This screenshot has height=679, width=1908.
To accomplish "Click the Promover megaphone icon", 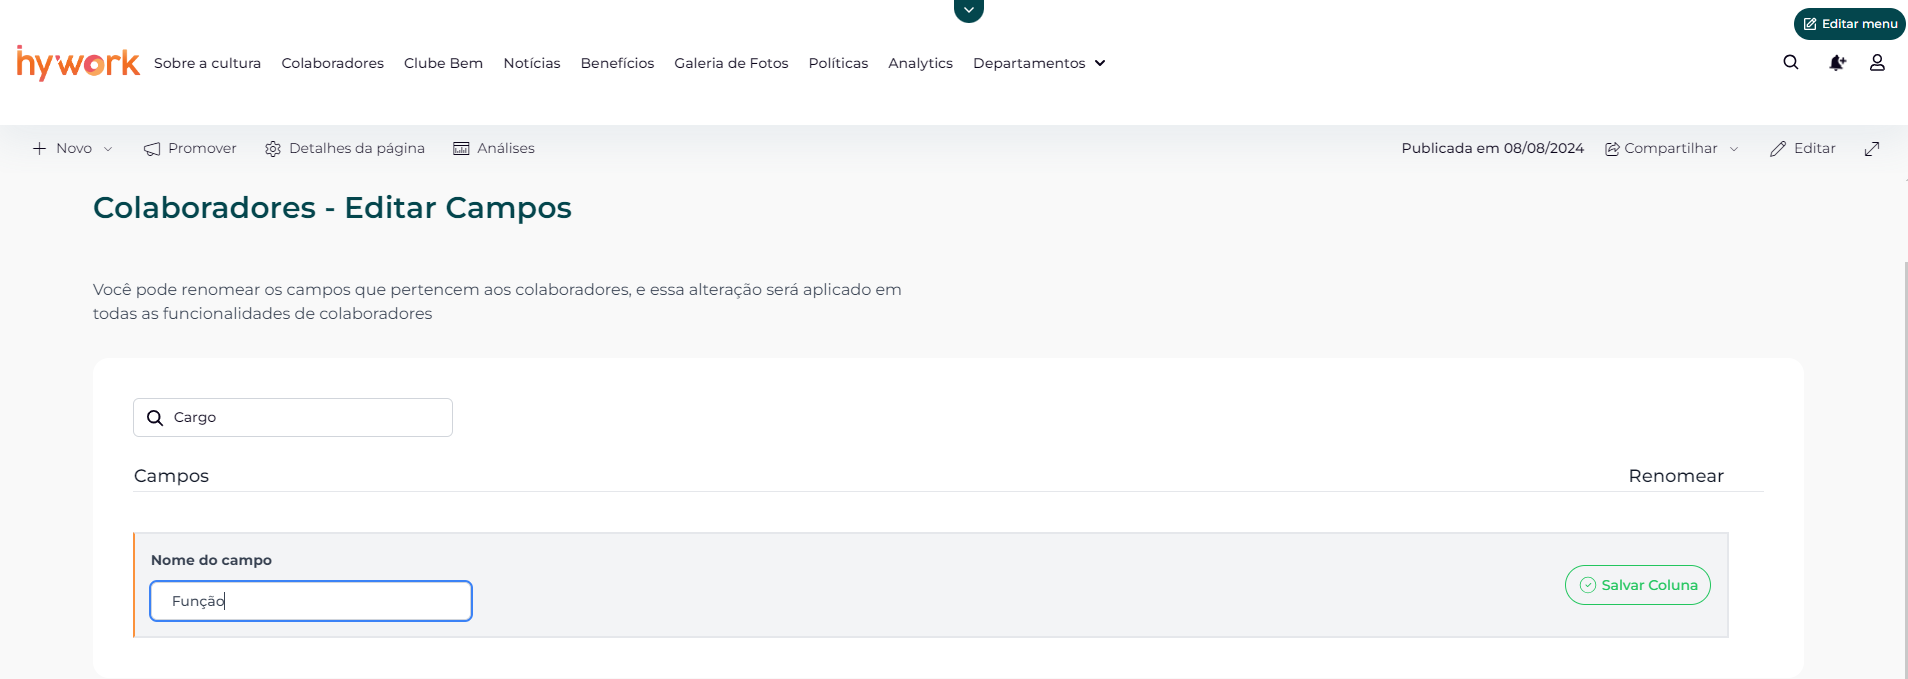I will [152, 149].
